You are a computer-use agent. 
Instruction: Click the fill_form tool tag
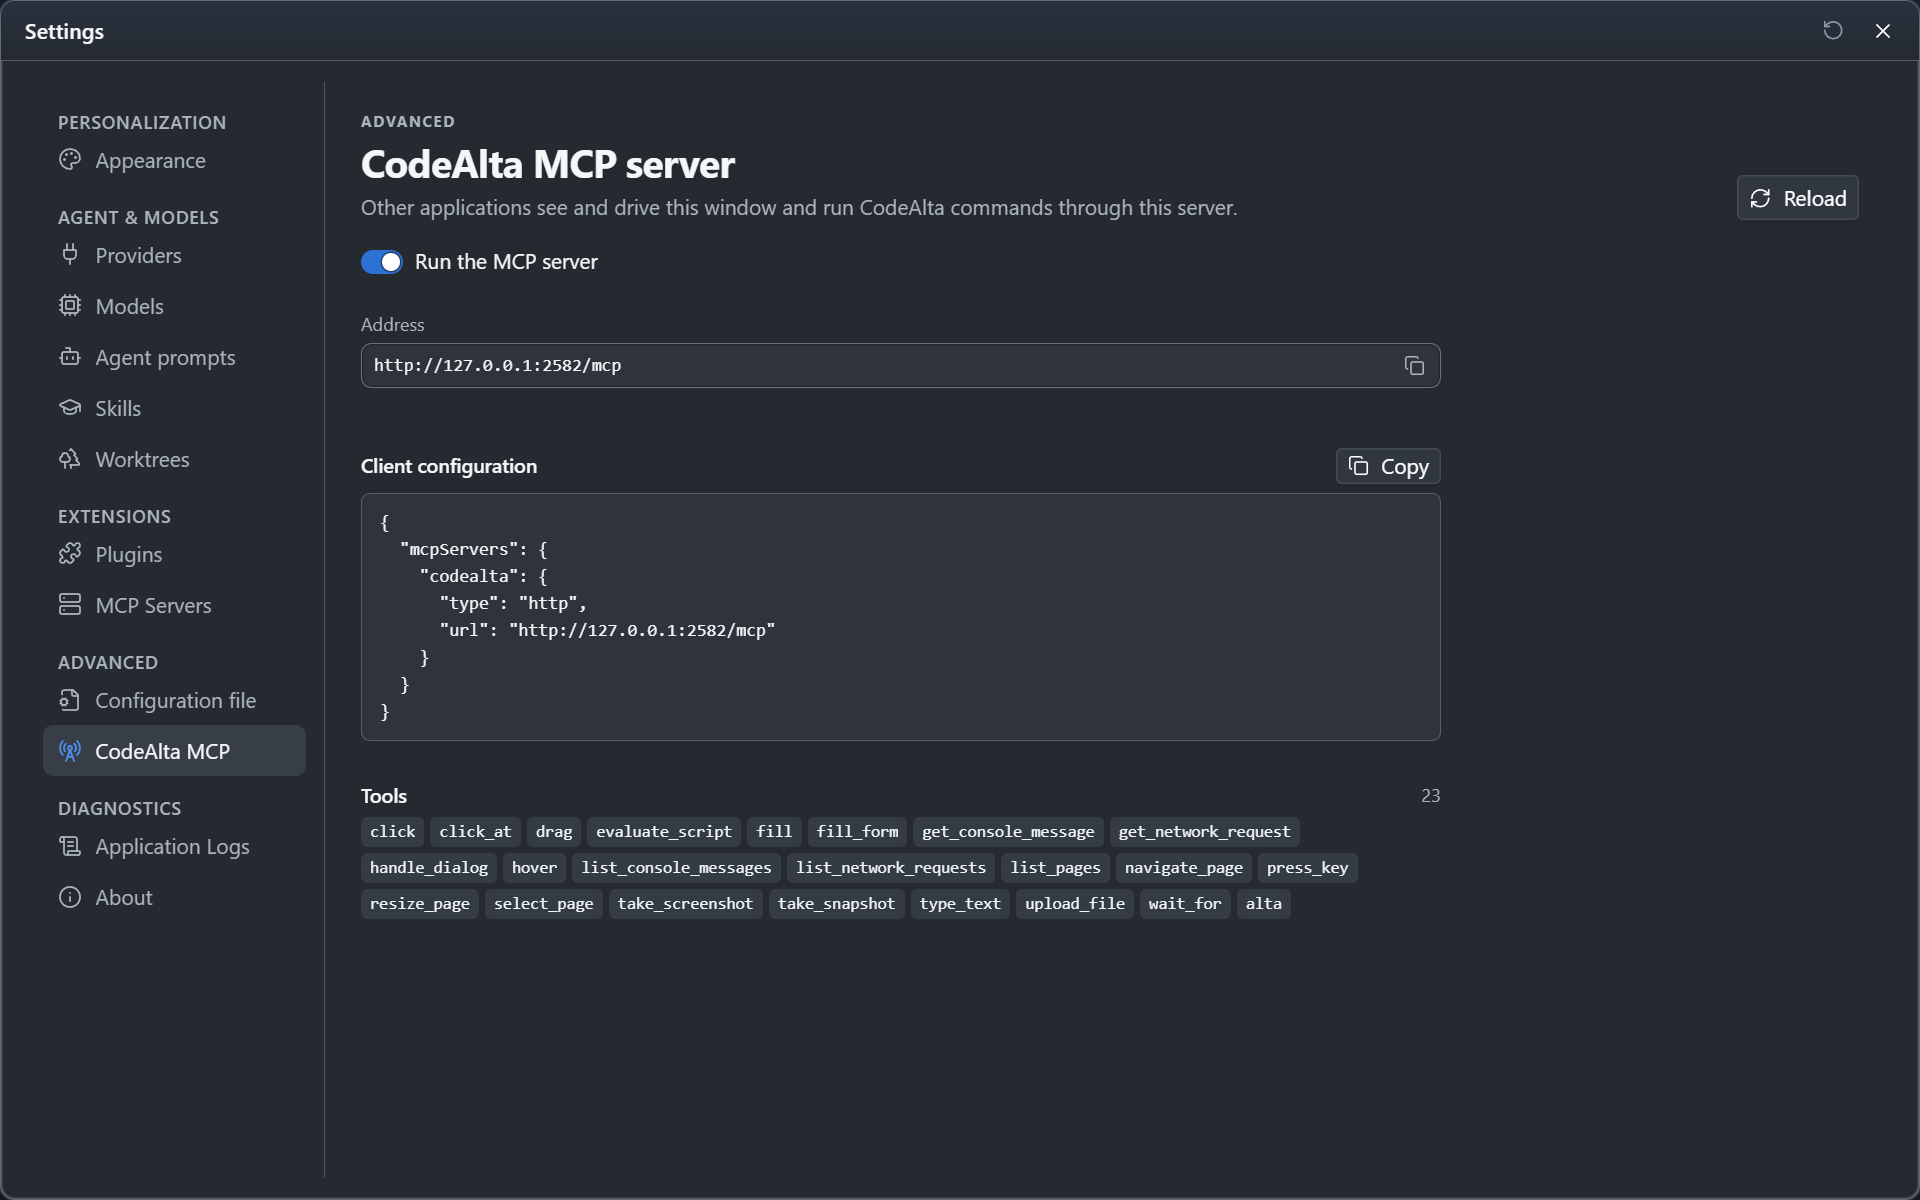click(858, 832)
